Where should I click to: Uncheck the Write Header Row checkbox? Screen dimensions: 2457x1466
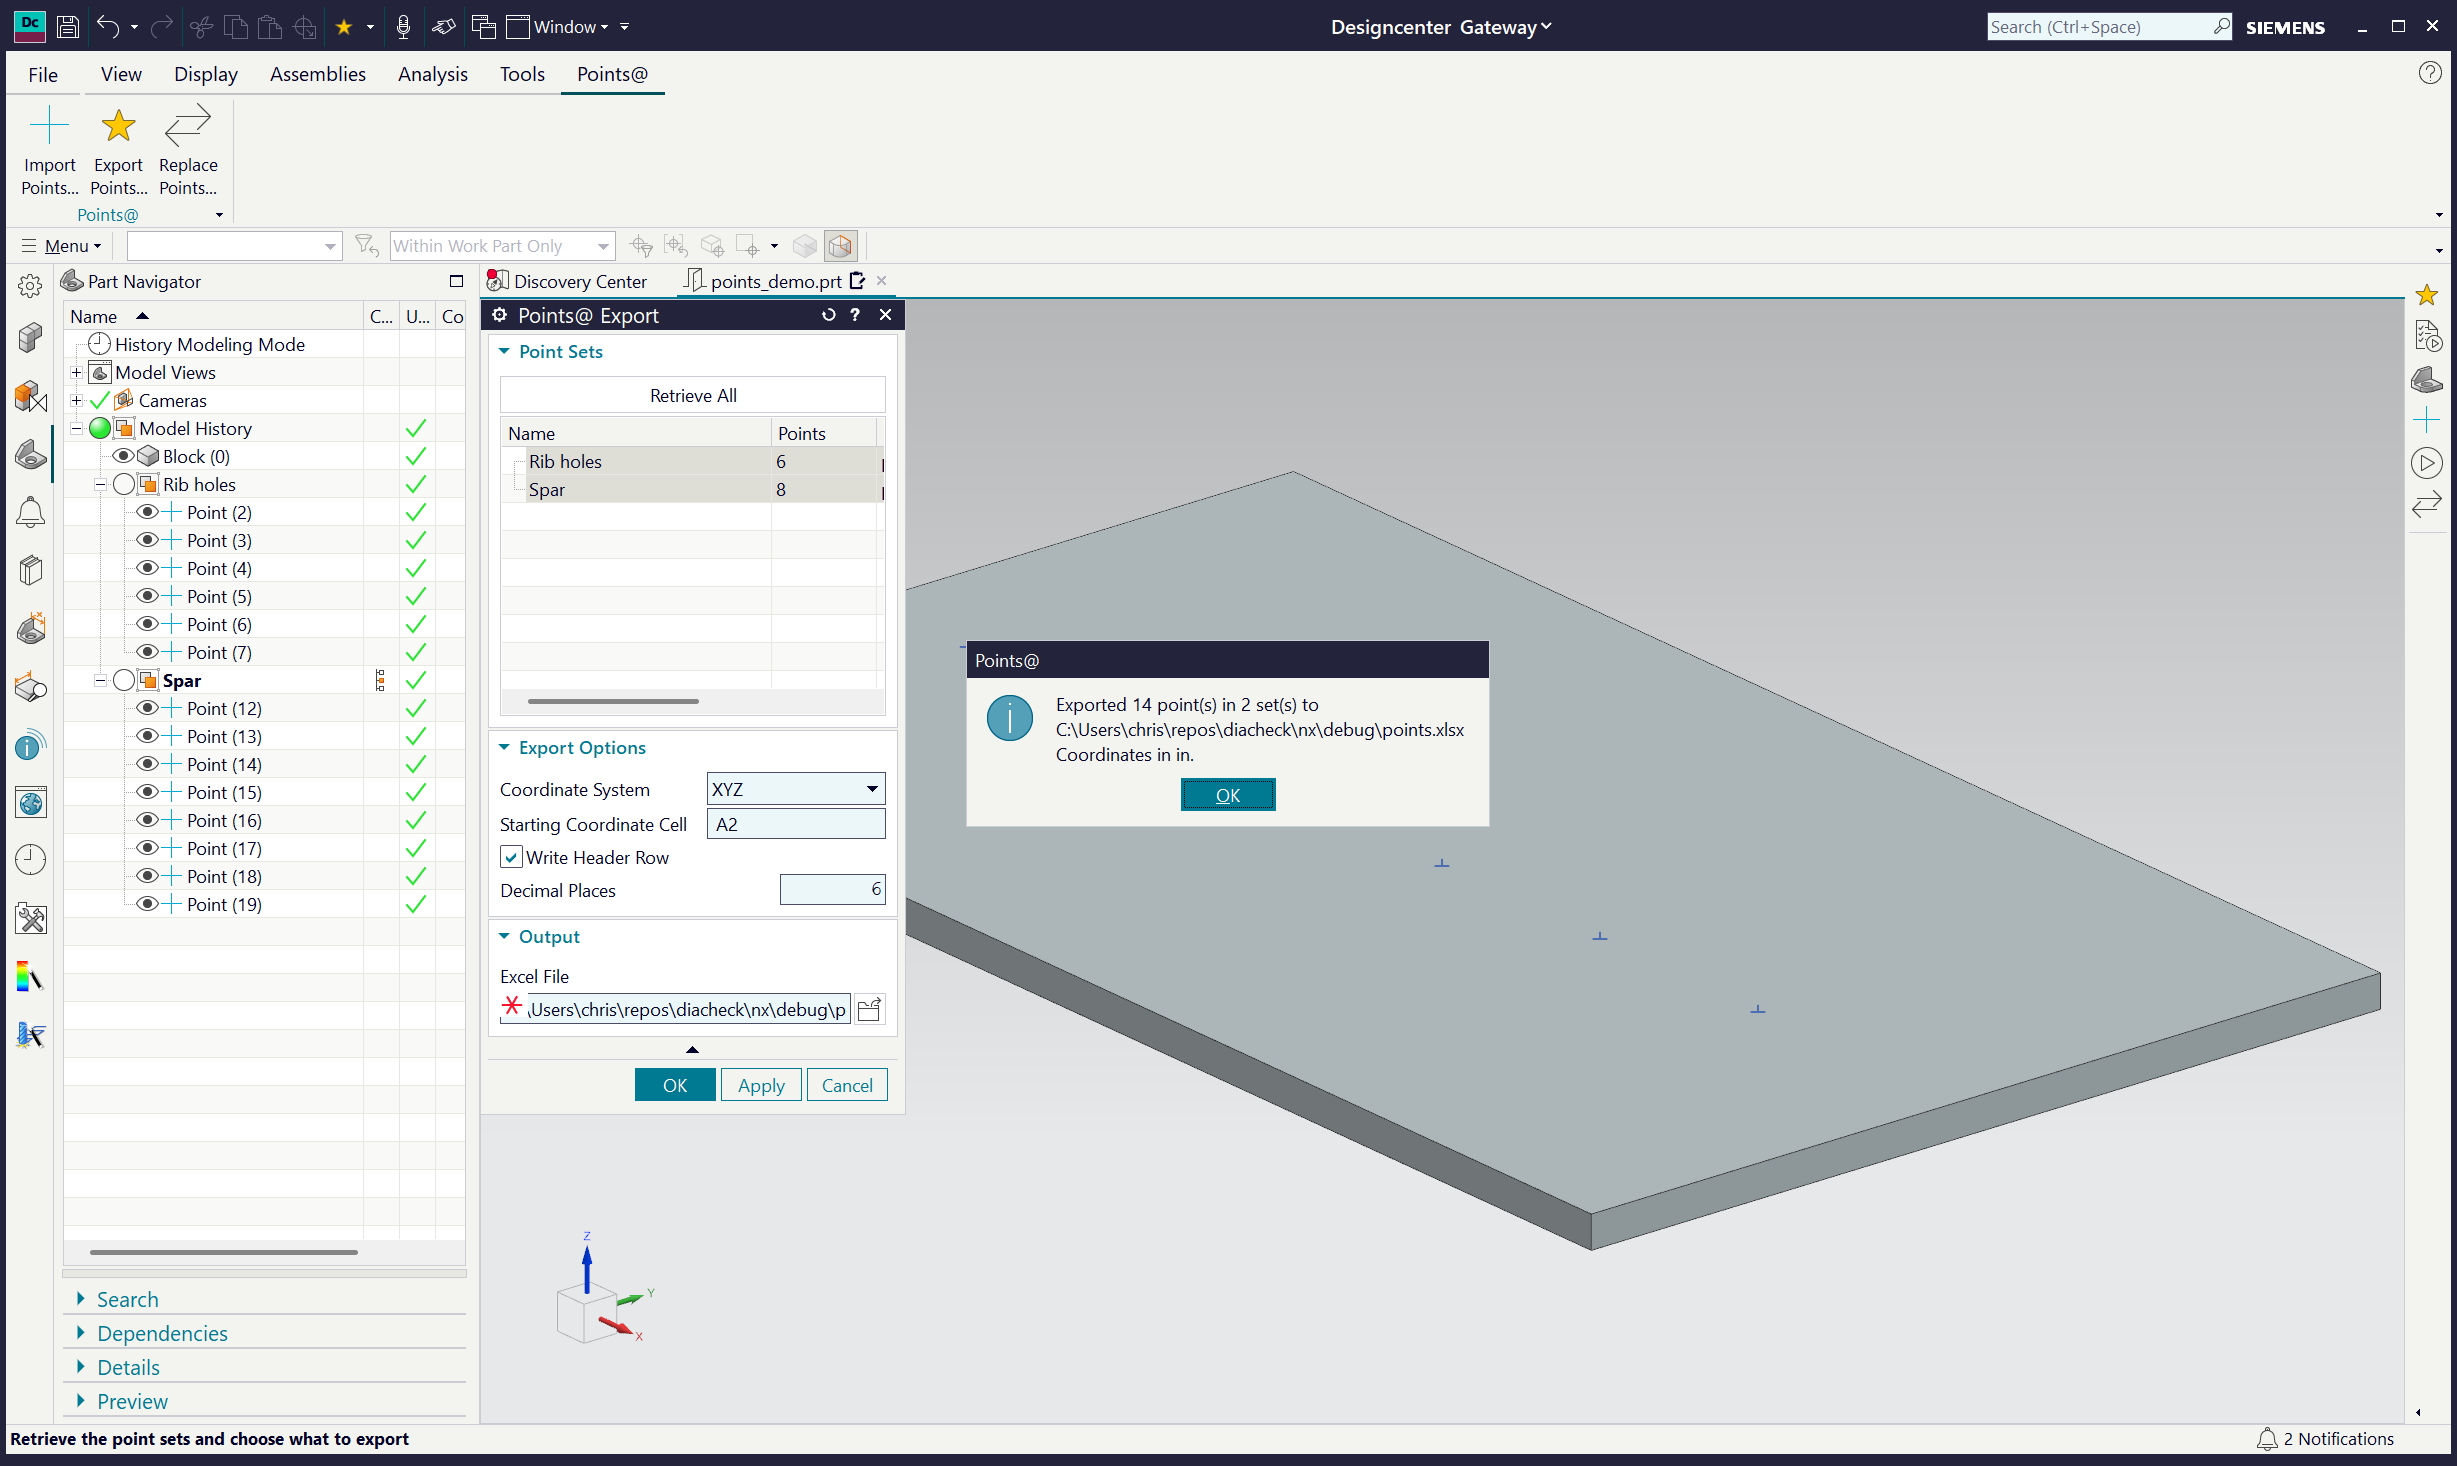click(x=511, y=858)
